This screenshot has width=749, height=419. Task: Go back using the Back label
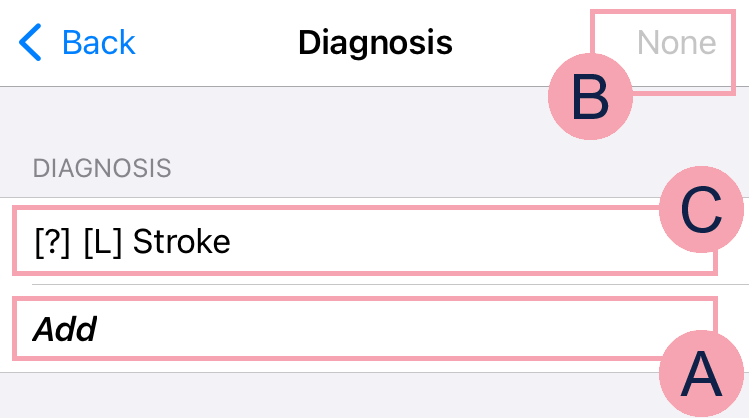pyautogui.click(x=98, y=43)
